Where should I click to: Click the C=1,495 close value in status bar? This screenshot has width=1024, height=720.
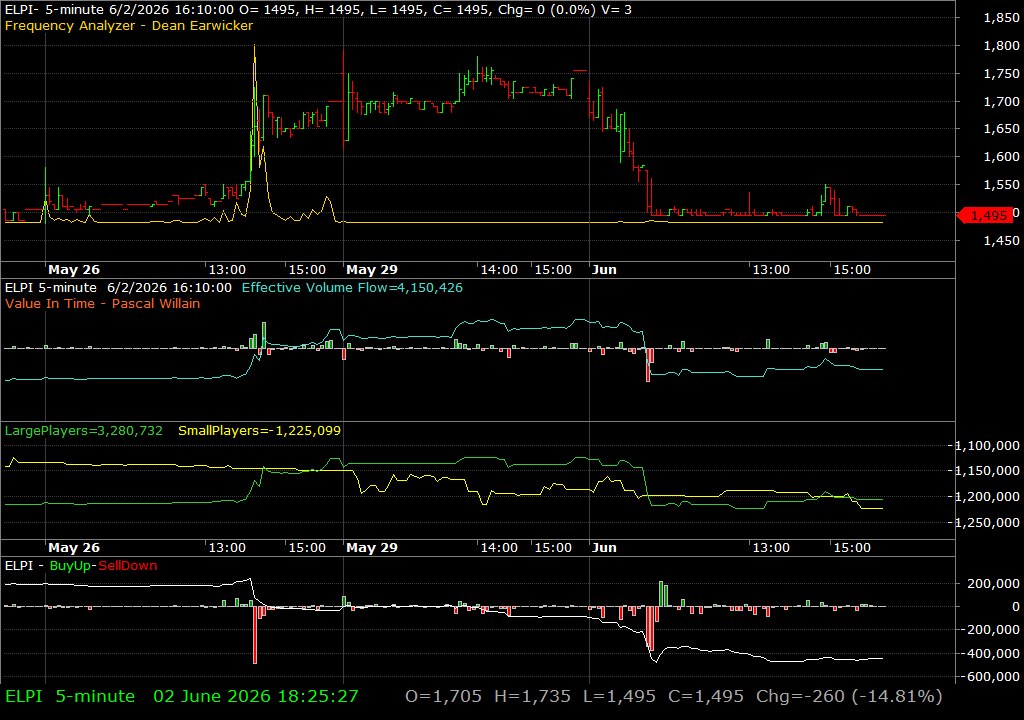point(705,696)
